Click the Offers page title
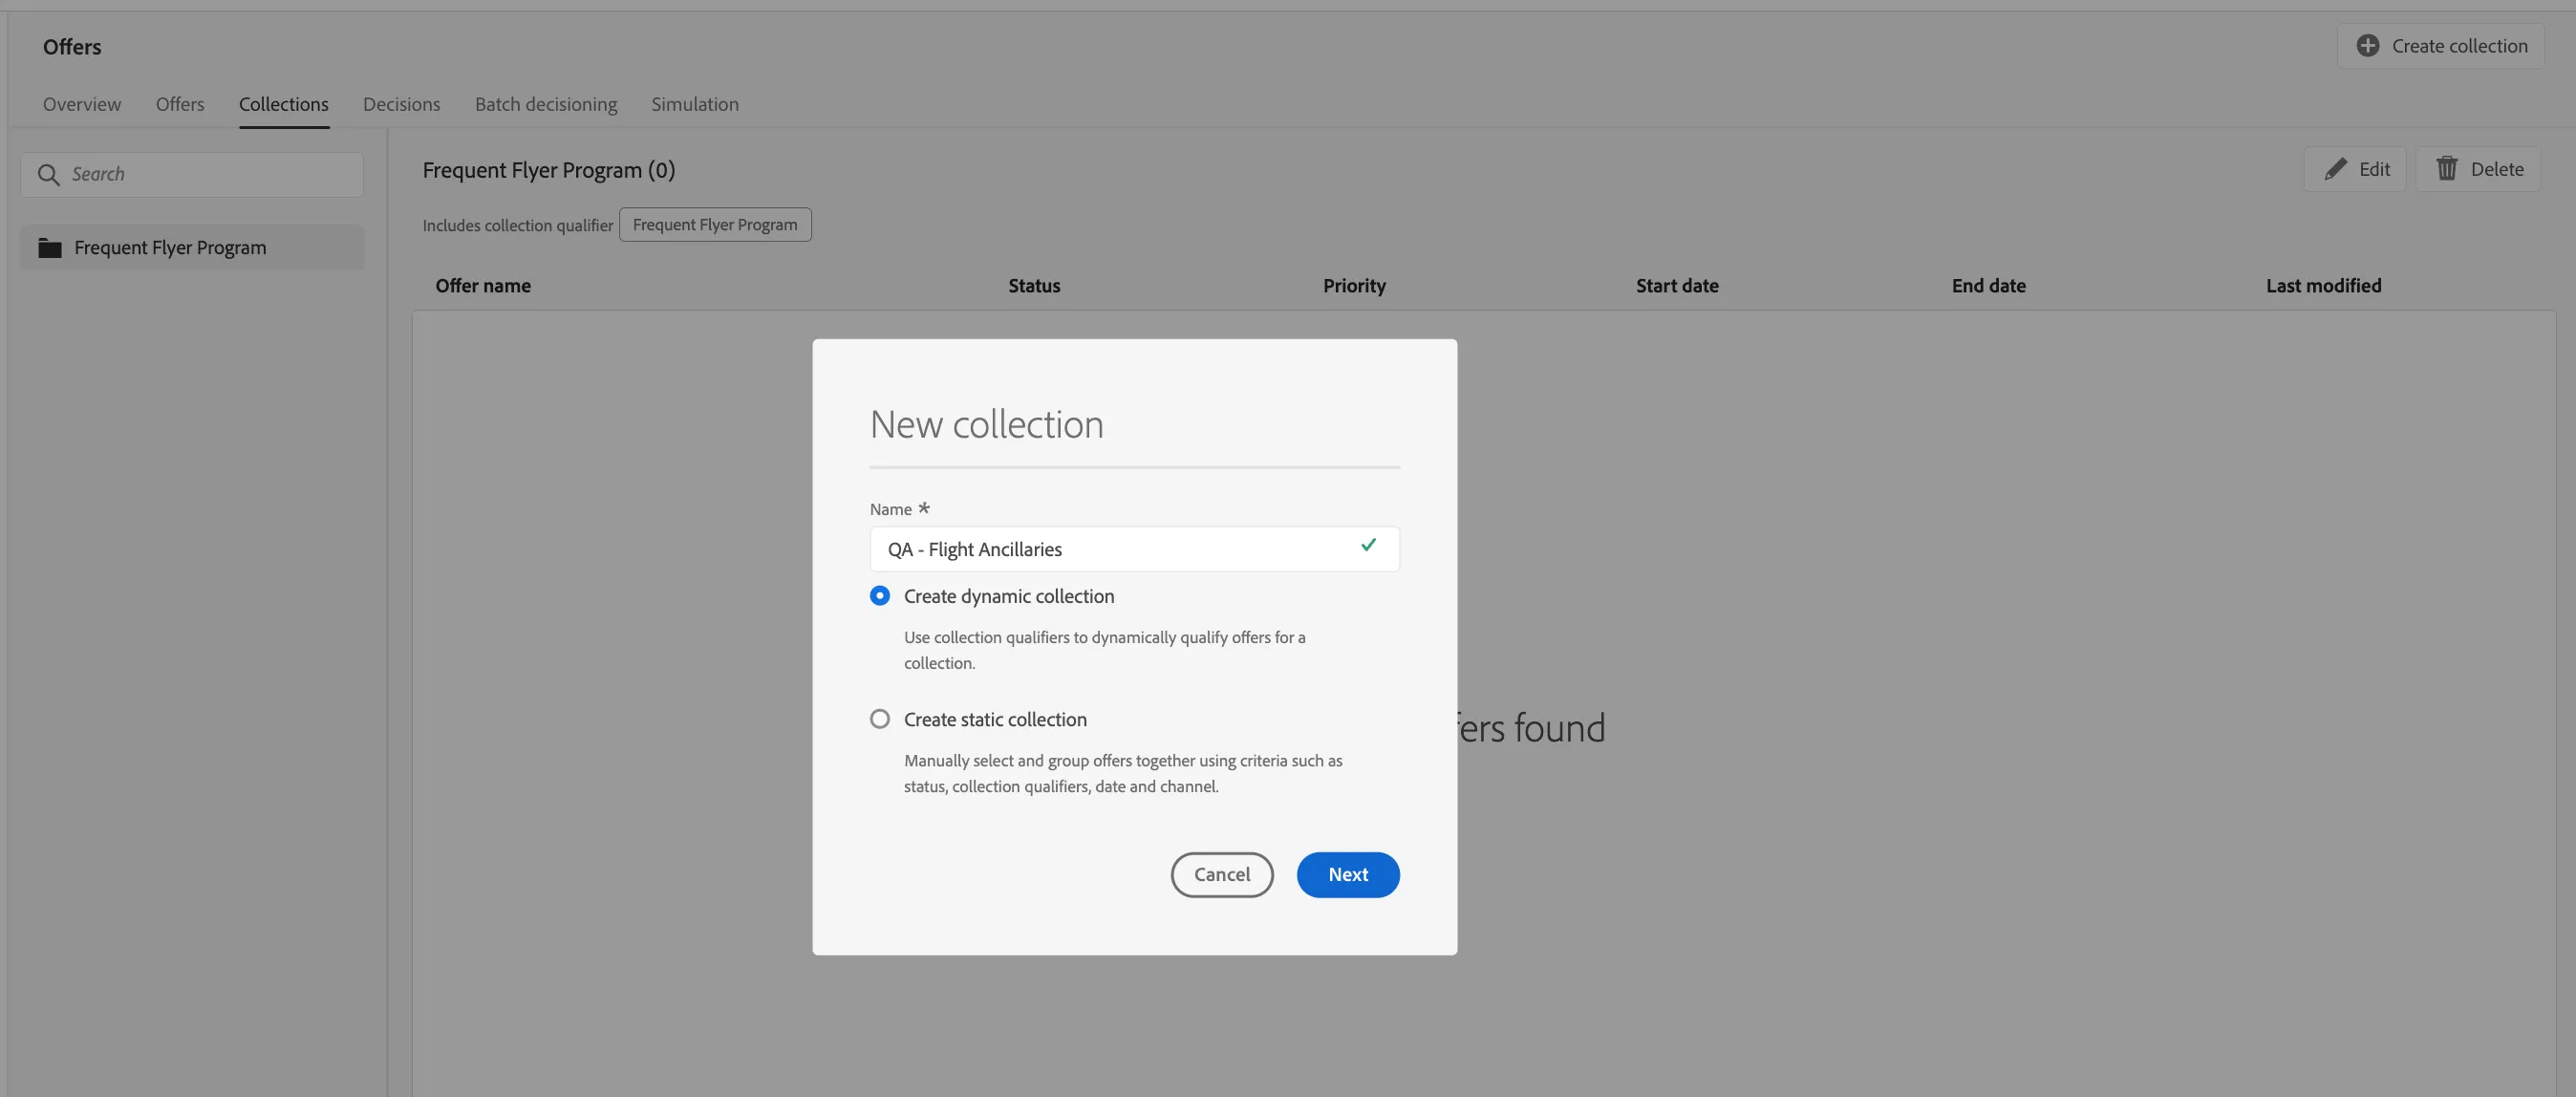Screen dimensions: 2576x1097 (x=72, y=47)
